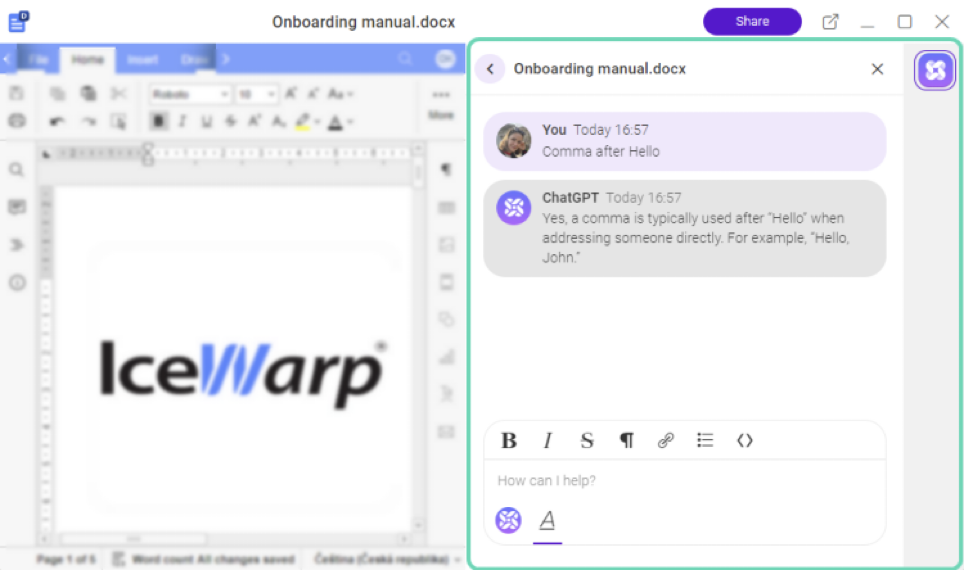Toggle Italic in the document ribbon
This screenshot has height=570, width=964.
point(182,121)
